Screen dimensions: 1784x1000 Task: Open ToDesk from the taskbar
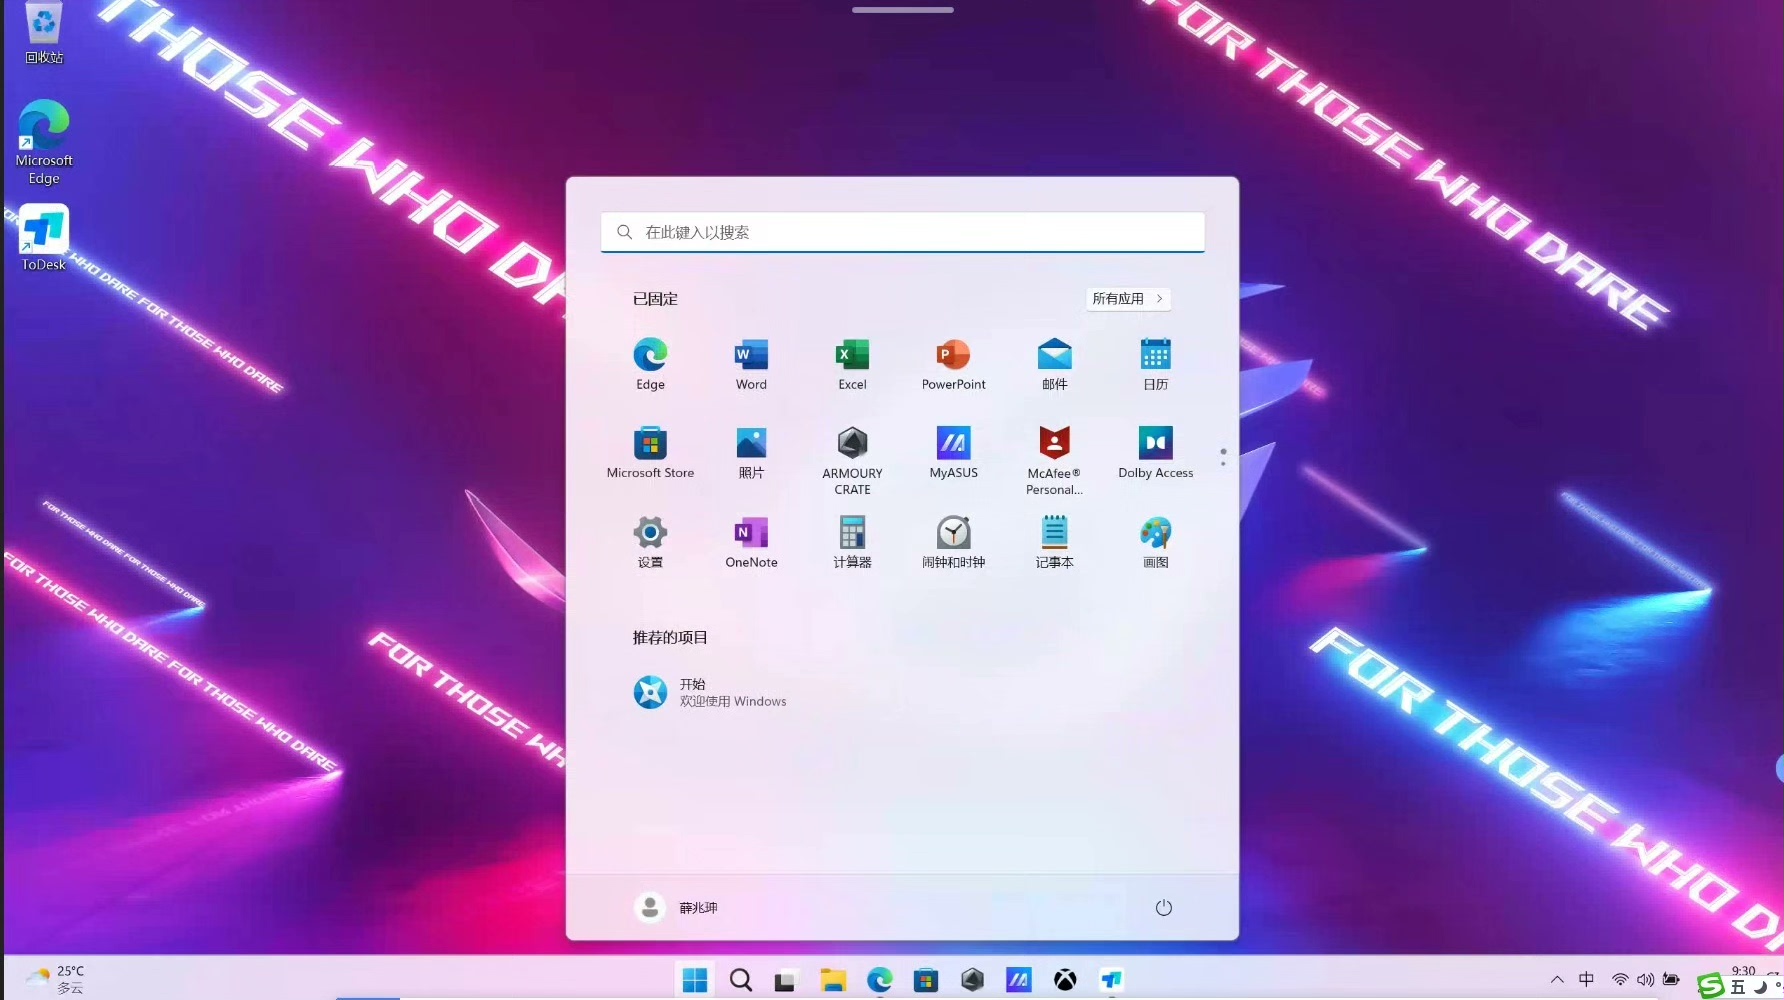click(x=1111, y=980)
